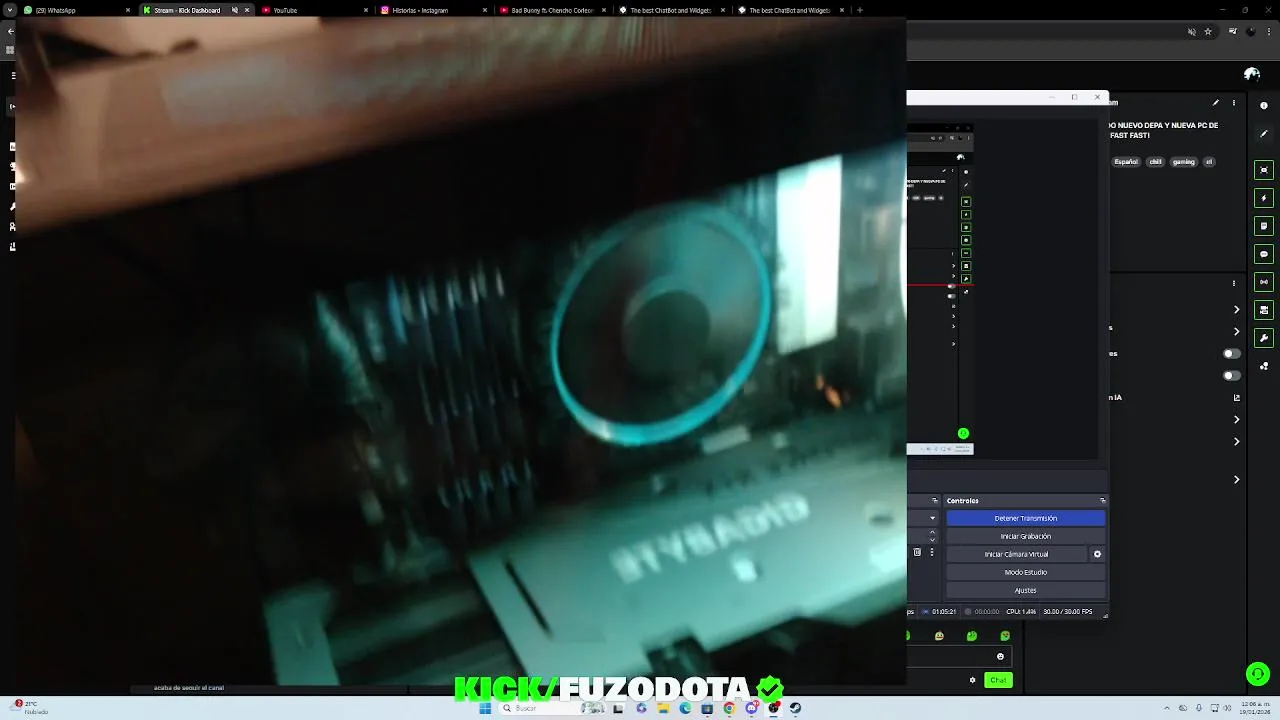The image size is (1280, 720).
Task: Edit stream title pencil icon
Action: click(x=1216, y=102)
